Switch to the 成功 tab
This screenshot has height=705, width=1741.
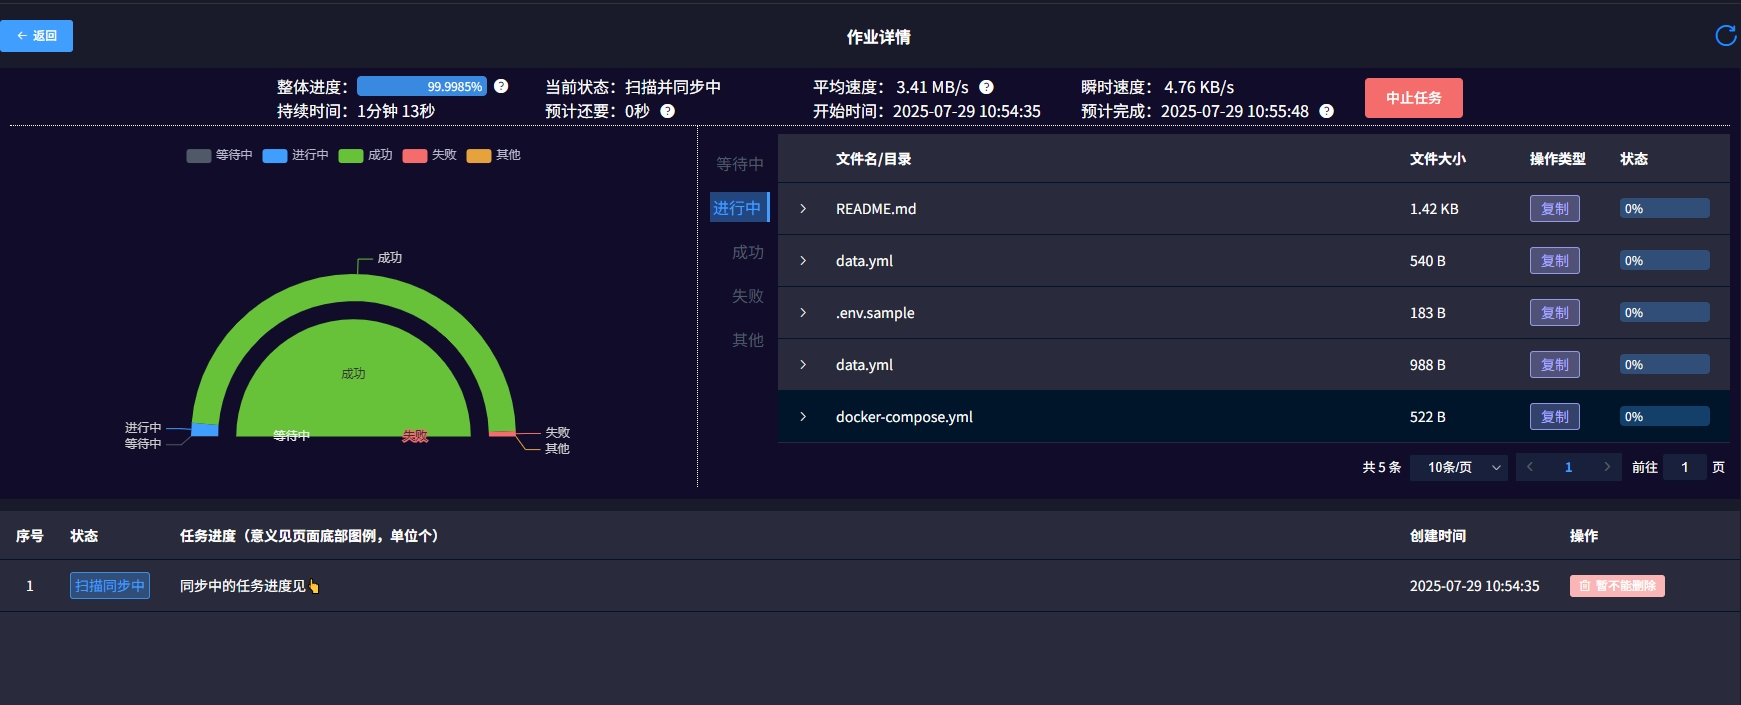[x=747, y=252]
